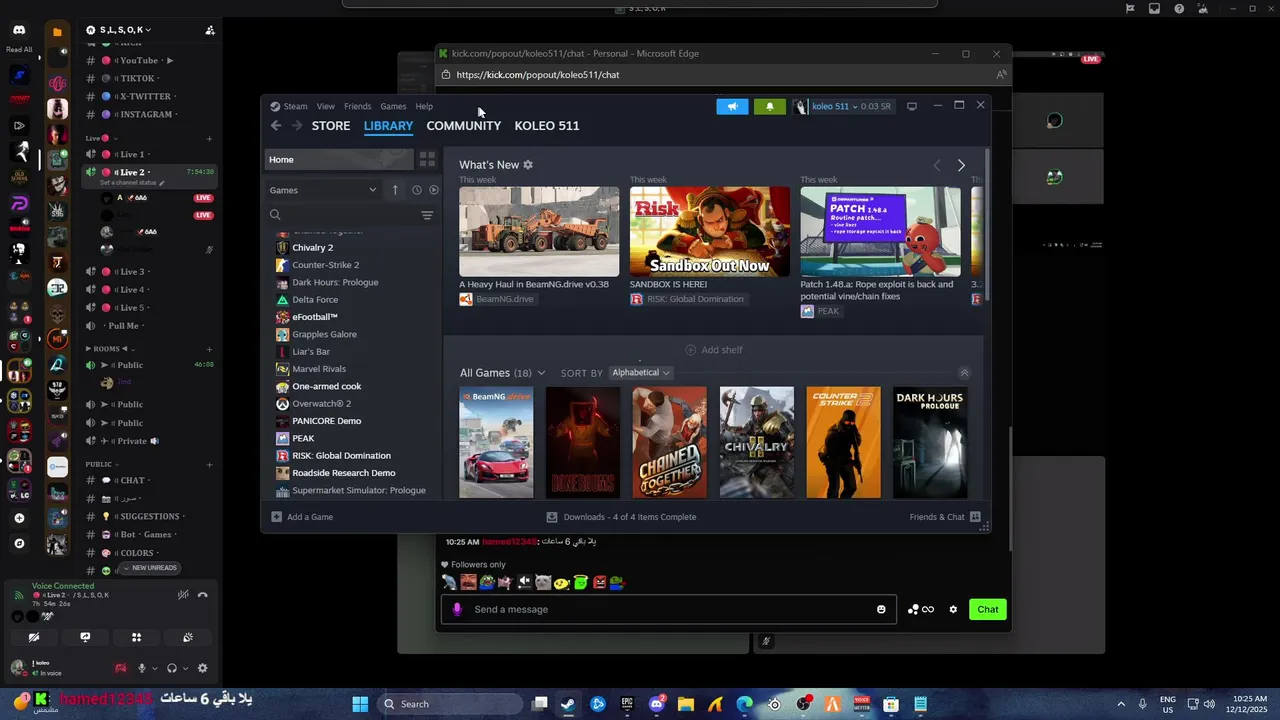Click green Chat send button
1280x720 pixels.
coord(988,609)
